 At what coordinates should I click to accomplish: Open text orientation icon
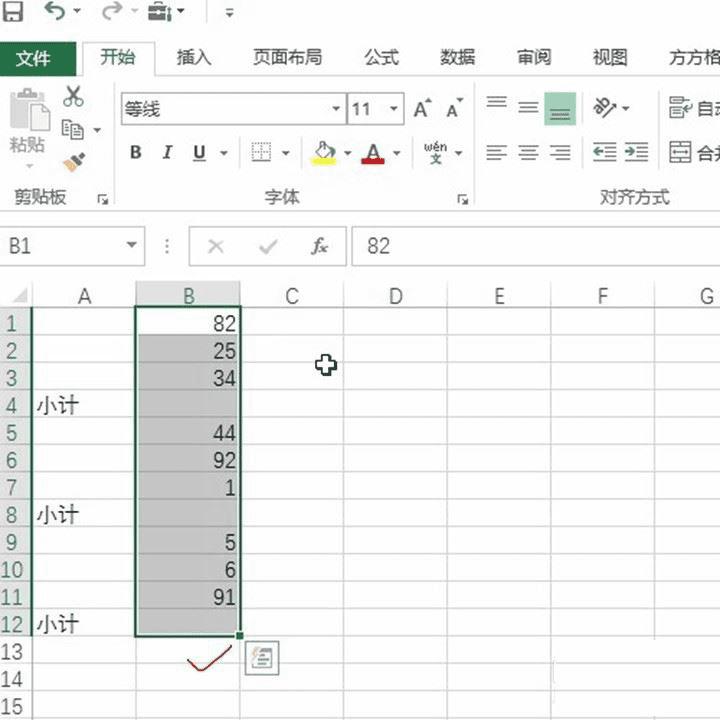click(605, 107)
